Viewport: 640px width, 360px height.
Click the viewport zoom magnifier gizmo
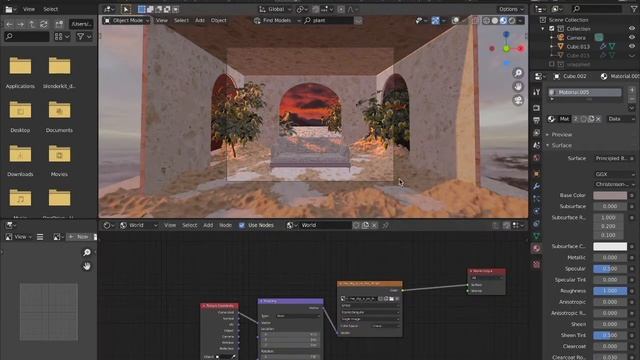[x=518, y=73]
